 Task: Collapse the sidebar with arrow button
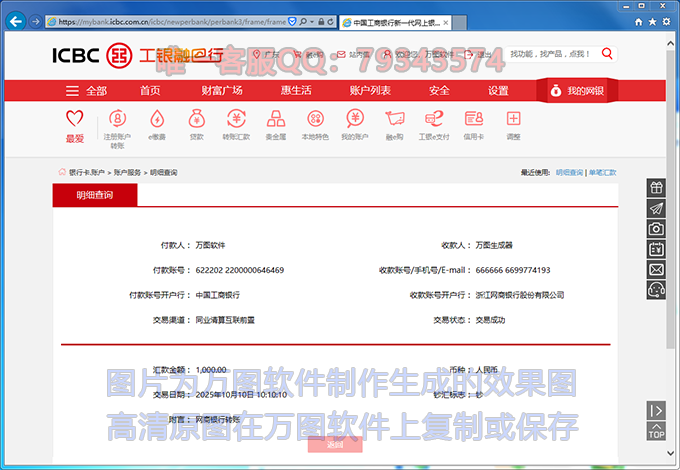click(x=656, y=410)
